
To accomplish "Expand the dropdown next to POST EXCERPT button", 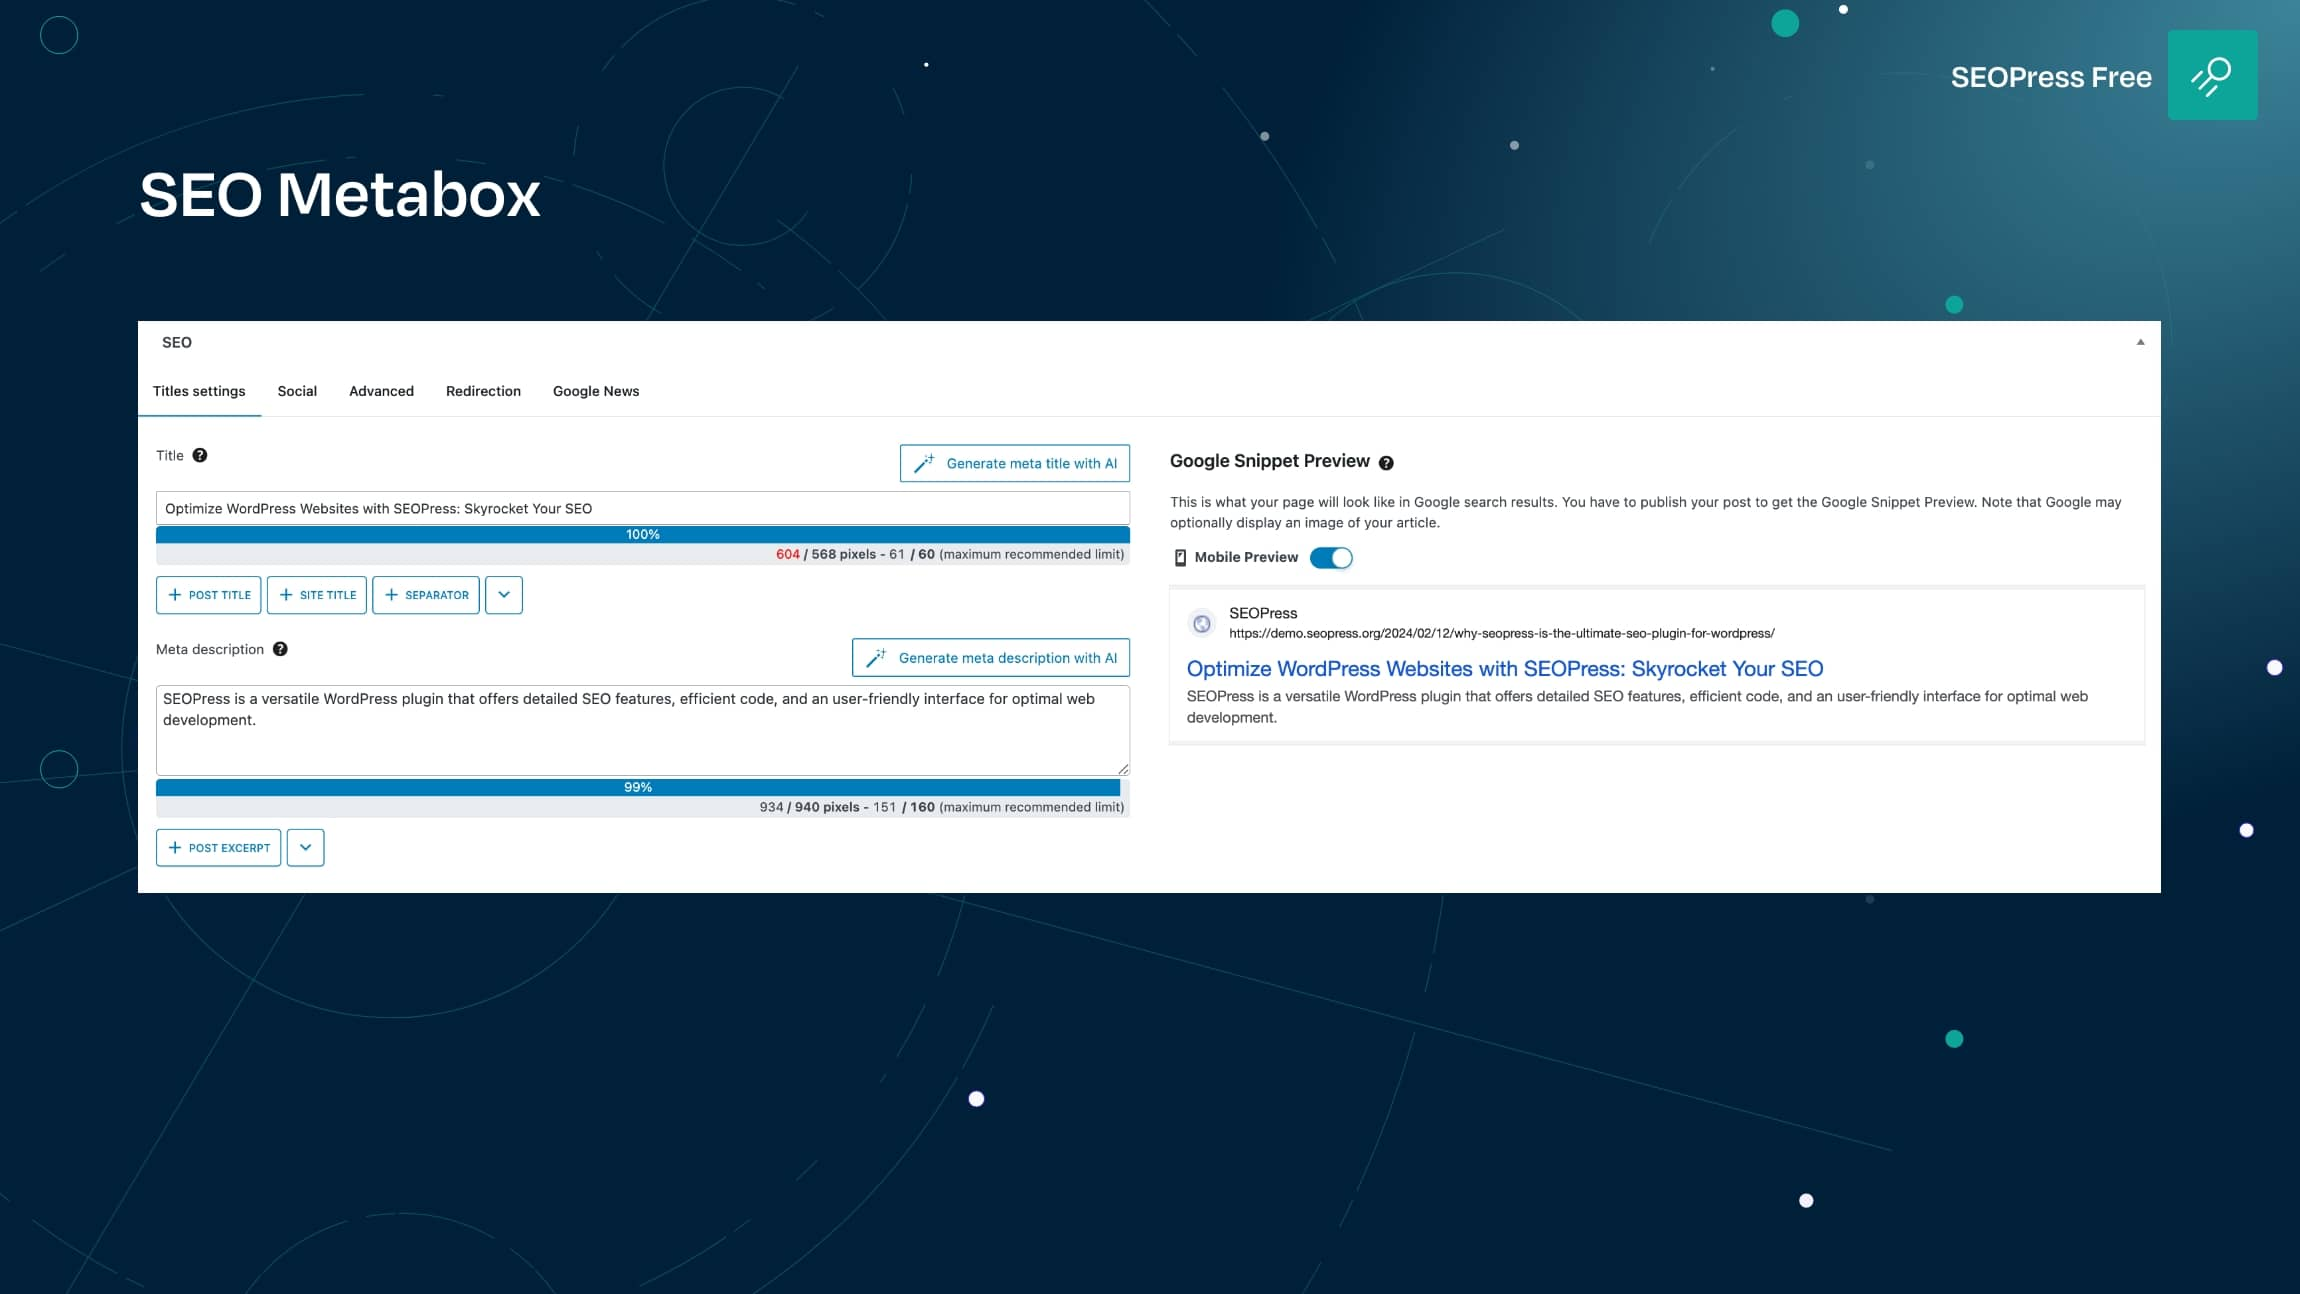I will tap(306, 847).
